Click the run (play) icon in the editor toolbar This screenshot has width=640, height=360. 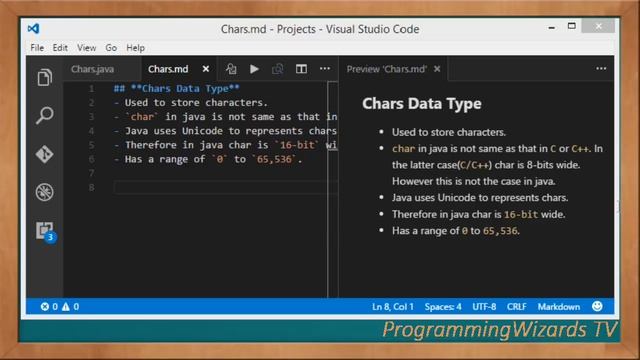point(254,69)
